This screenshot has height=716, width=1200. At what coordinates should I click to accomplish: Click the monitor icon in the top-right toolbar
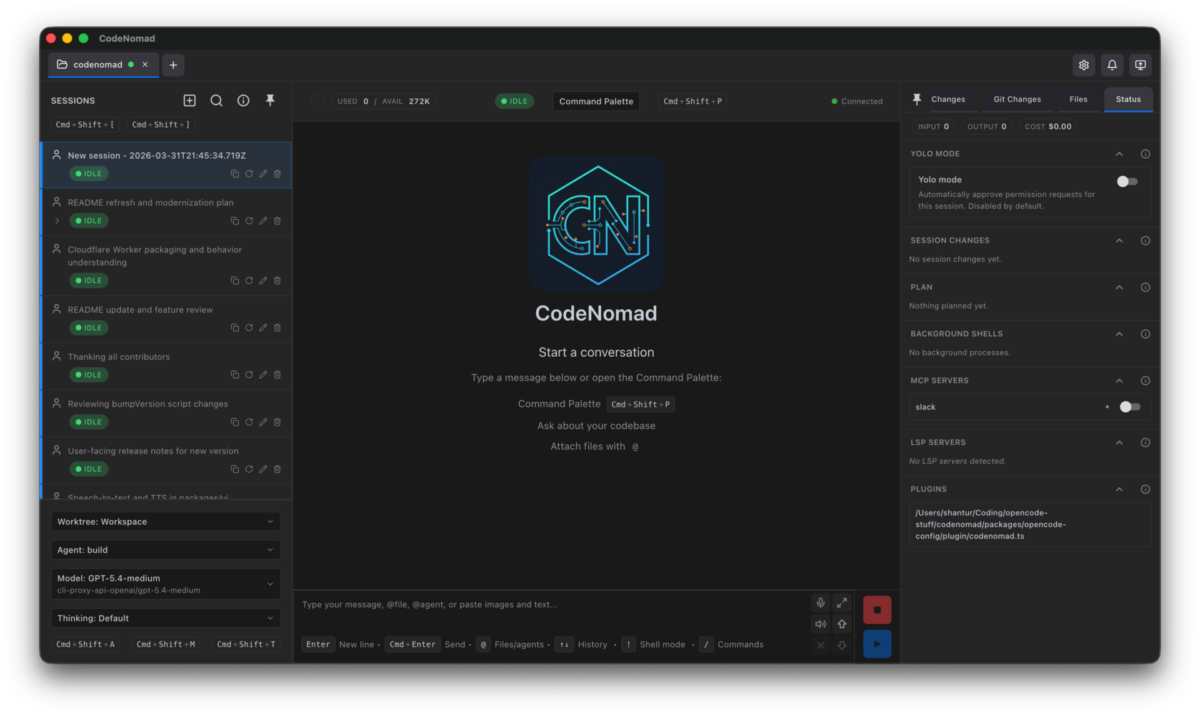coord(1140,65)
